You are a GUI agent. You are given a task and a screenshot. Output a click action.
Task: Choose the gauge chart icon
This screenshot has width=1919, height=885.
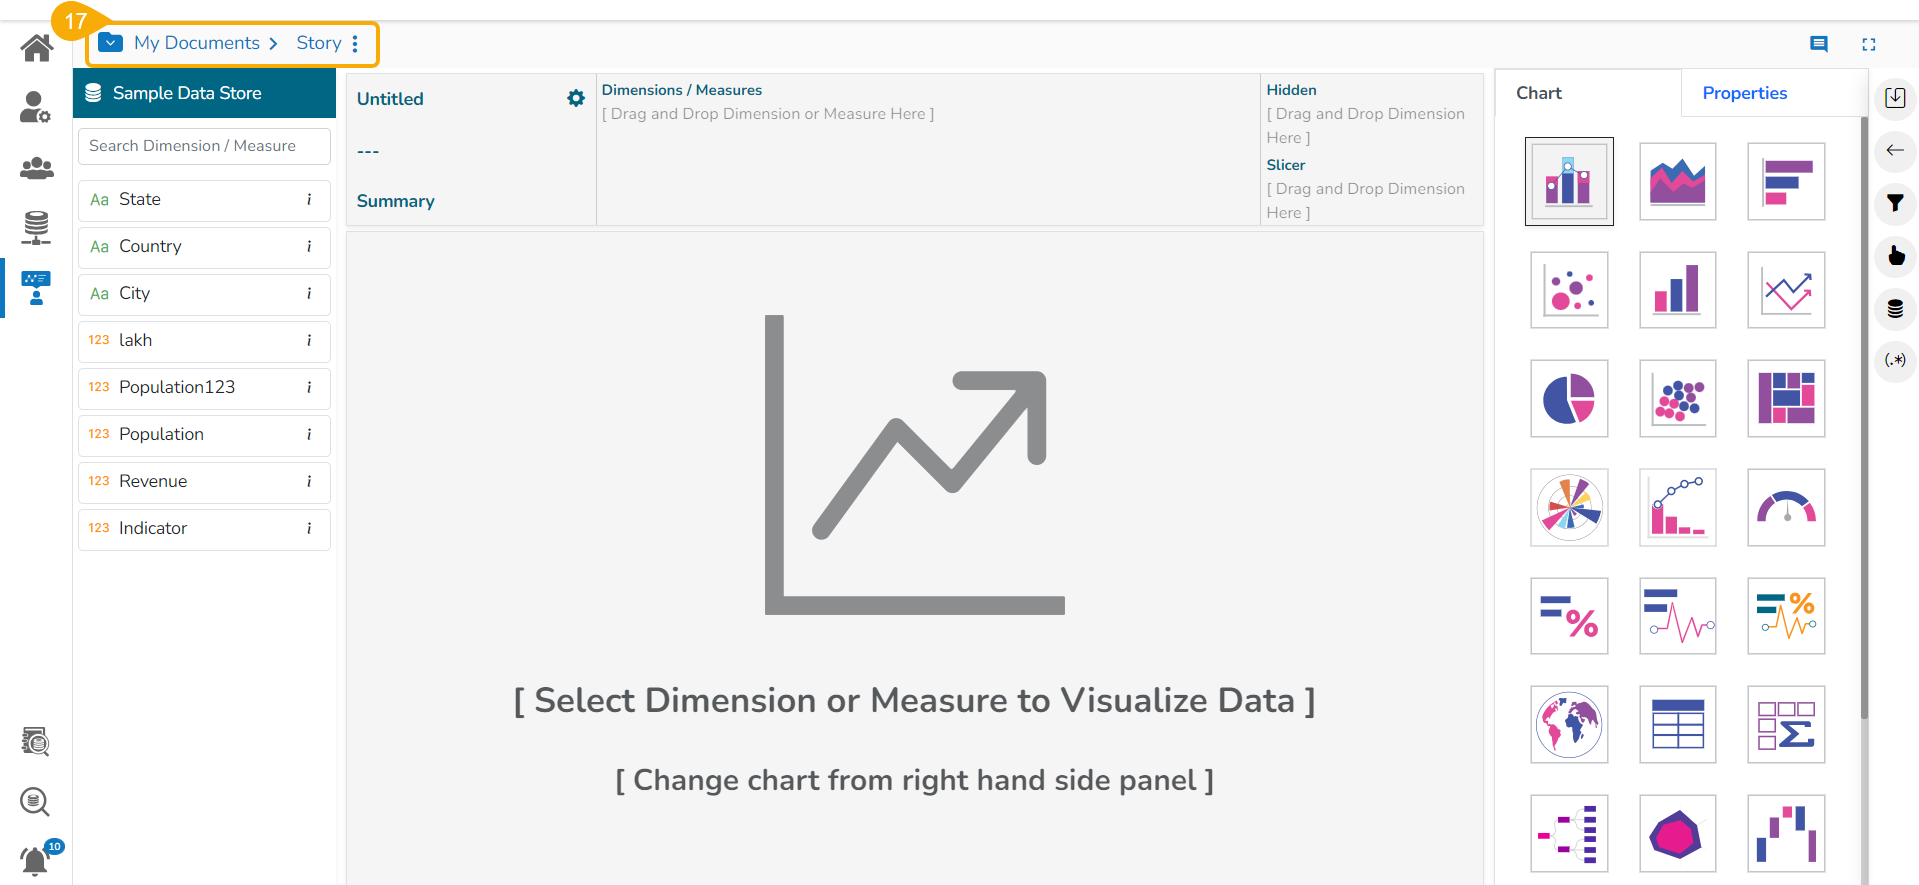pyautogui.click(x=1786, y=508)
